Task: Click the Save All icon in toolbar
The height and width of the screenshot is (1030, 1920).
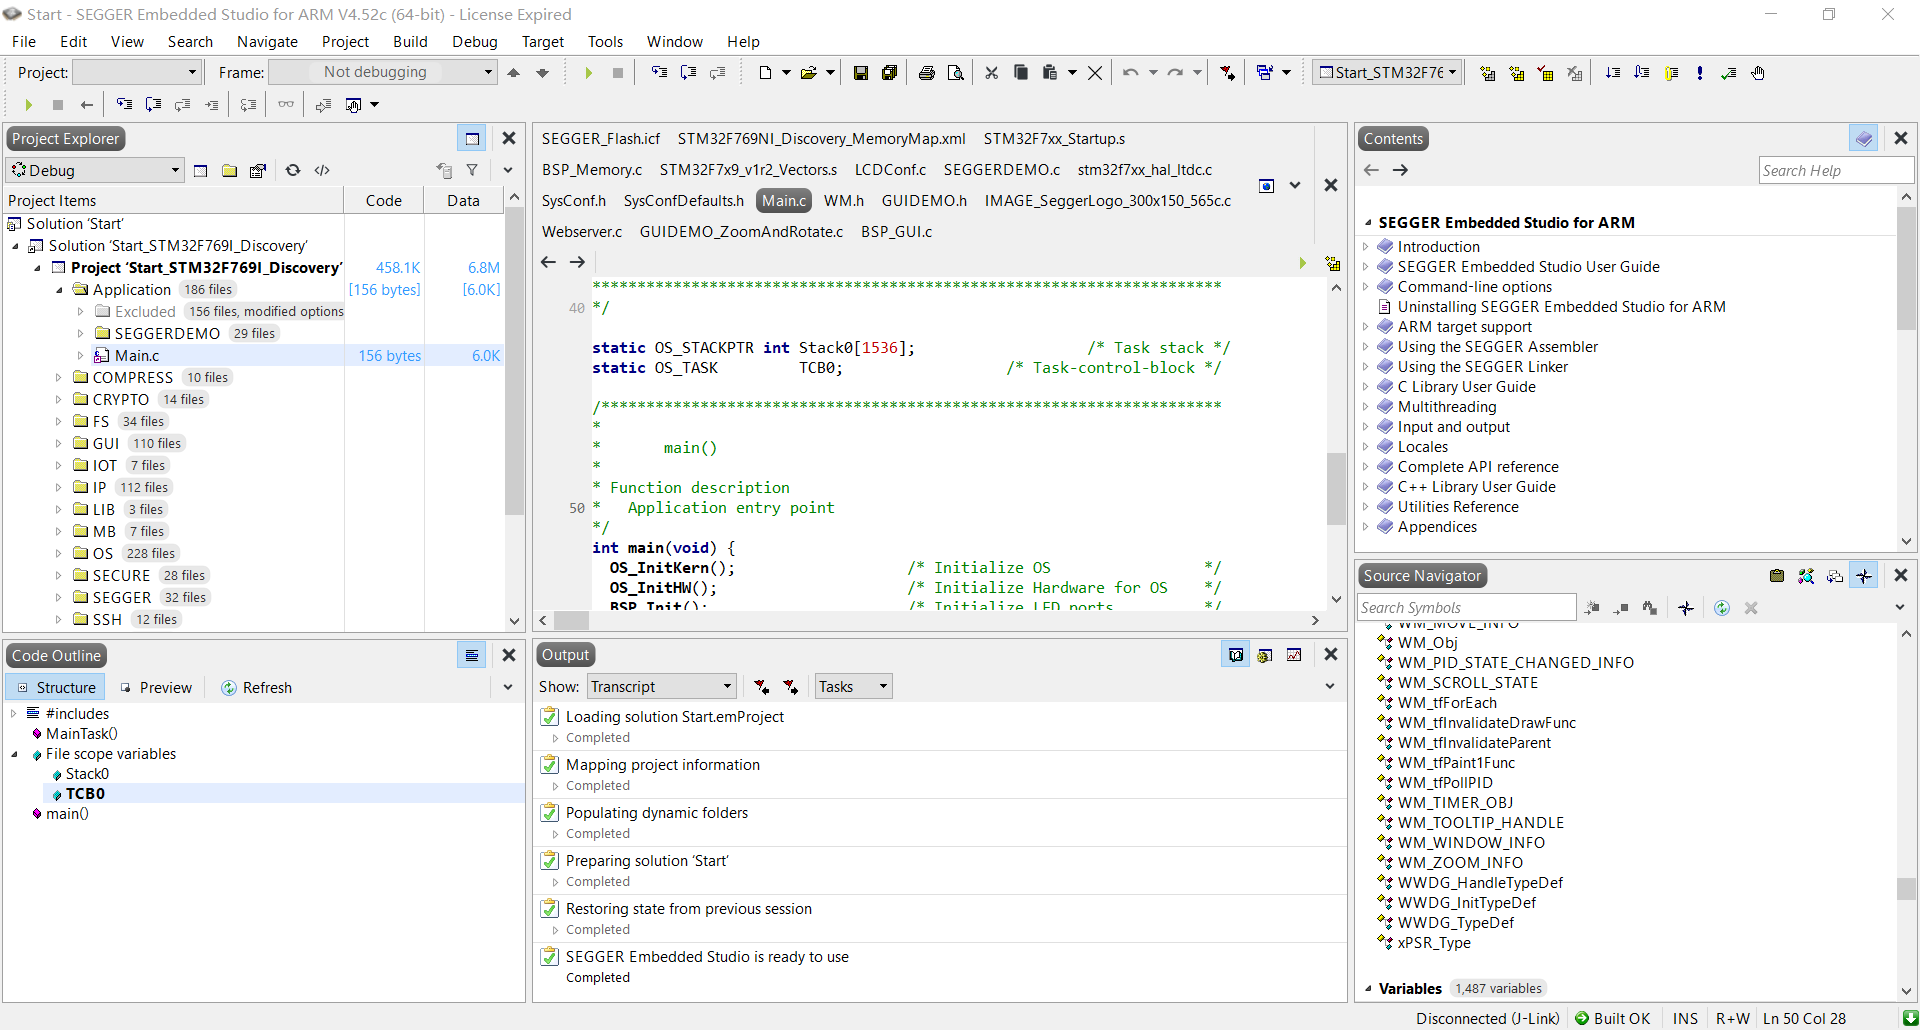Action: tap(889, 73)
